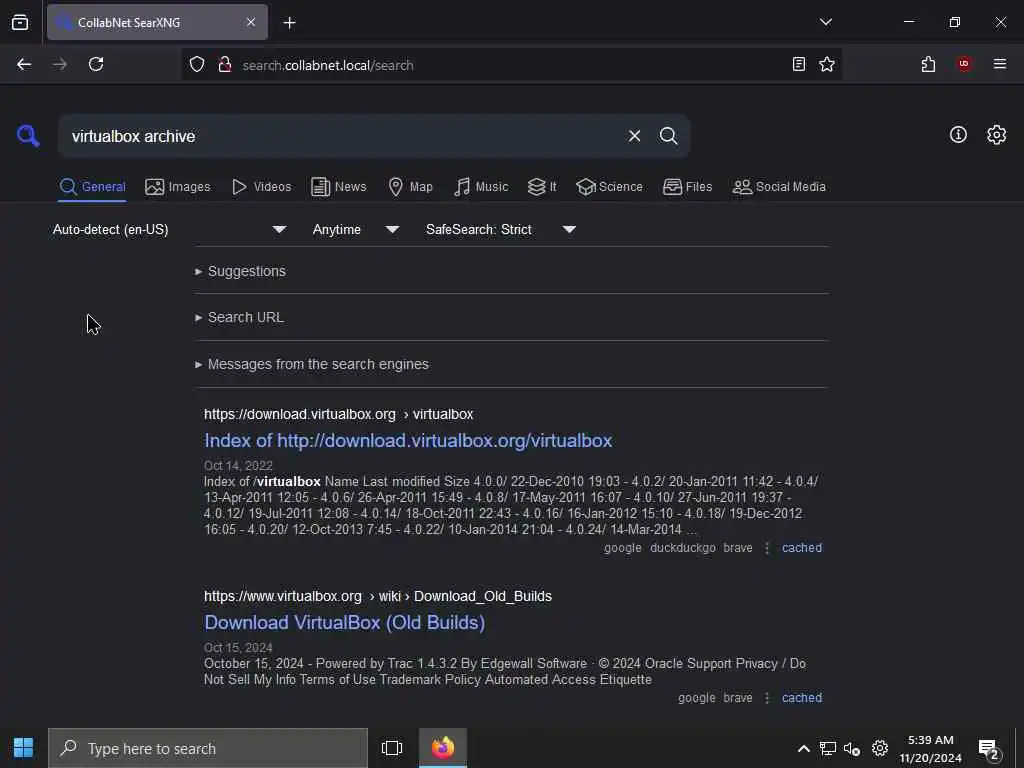The image size is (1024, 768).
Task: Reload the page
Action: [x=96, y=64]
